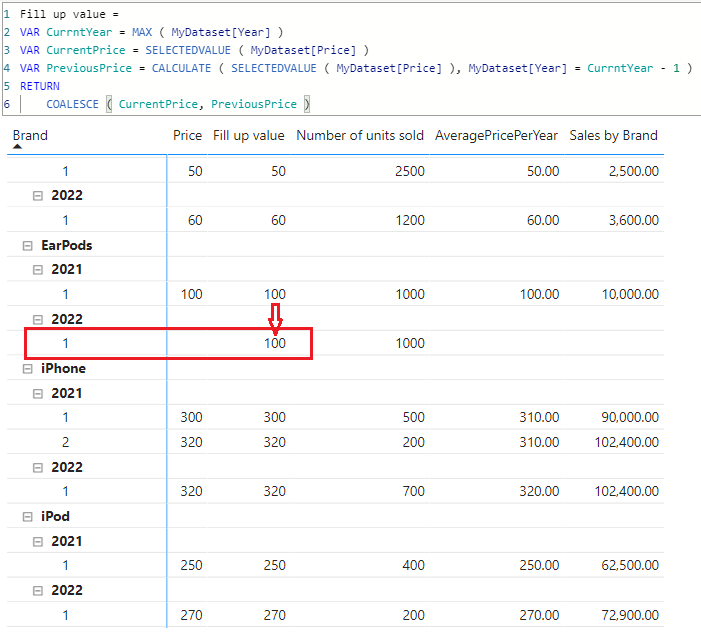Click the Sales by Brand value 62,500.00
Screen dimensions: 701x640
coord(630,565)
